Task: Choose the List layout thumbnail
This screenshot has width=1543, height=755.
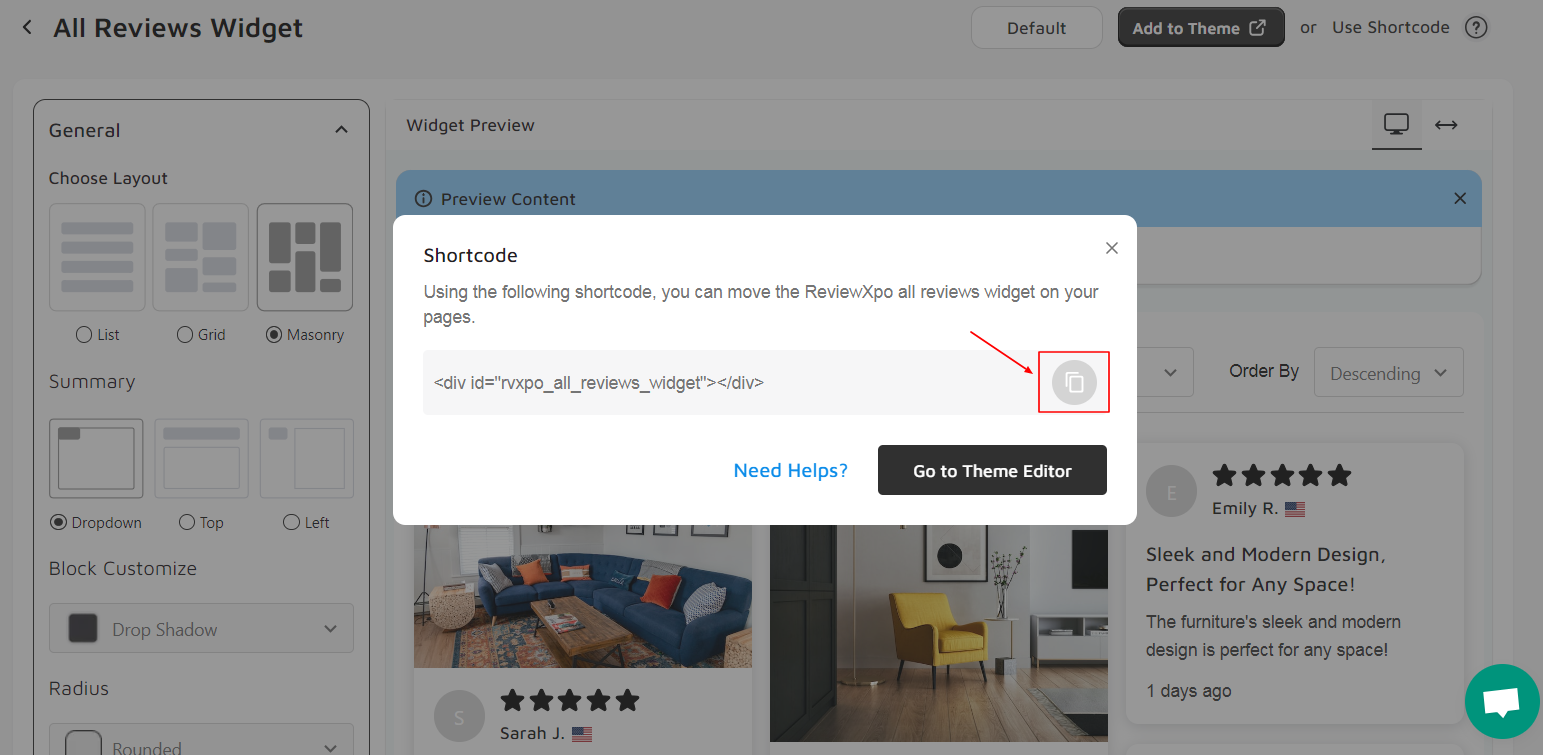Action: click(97, 257)
